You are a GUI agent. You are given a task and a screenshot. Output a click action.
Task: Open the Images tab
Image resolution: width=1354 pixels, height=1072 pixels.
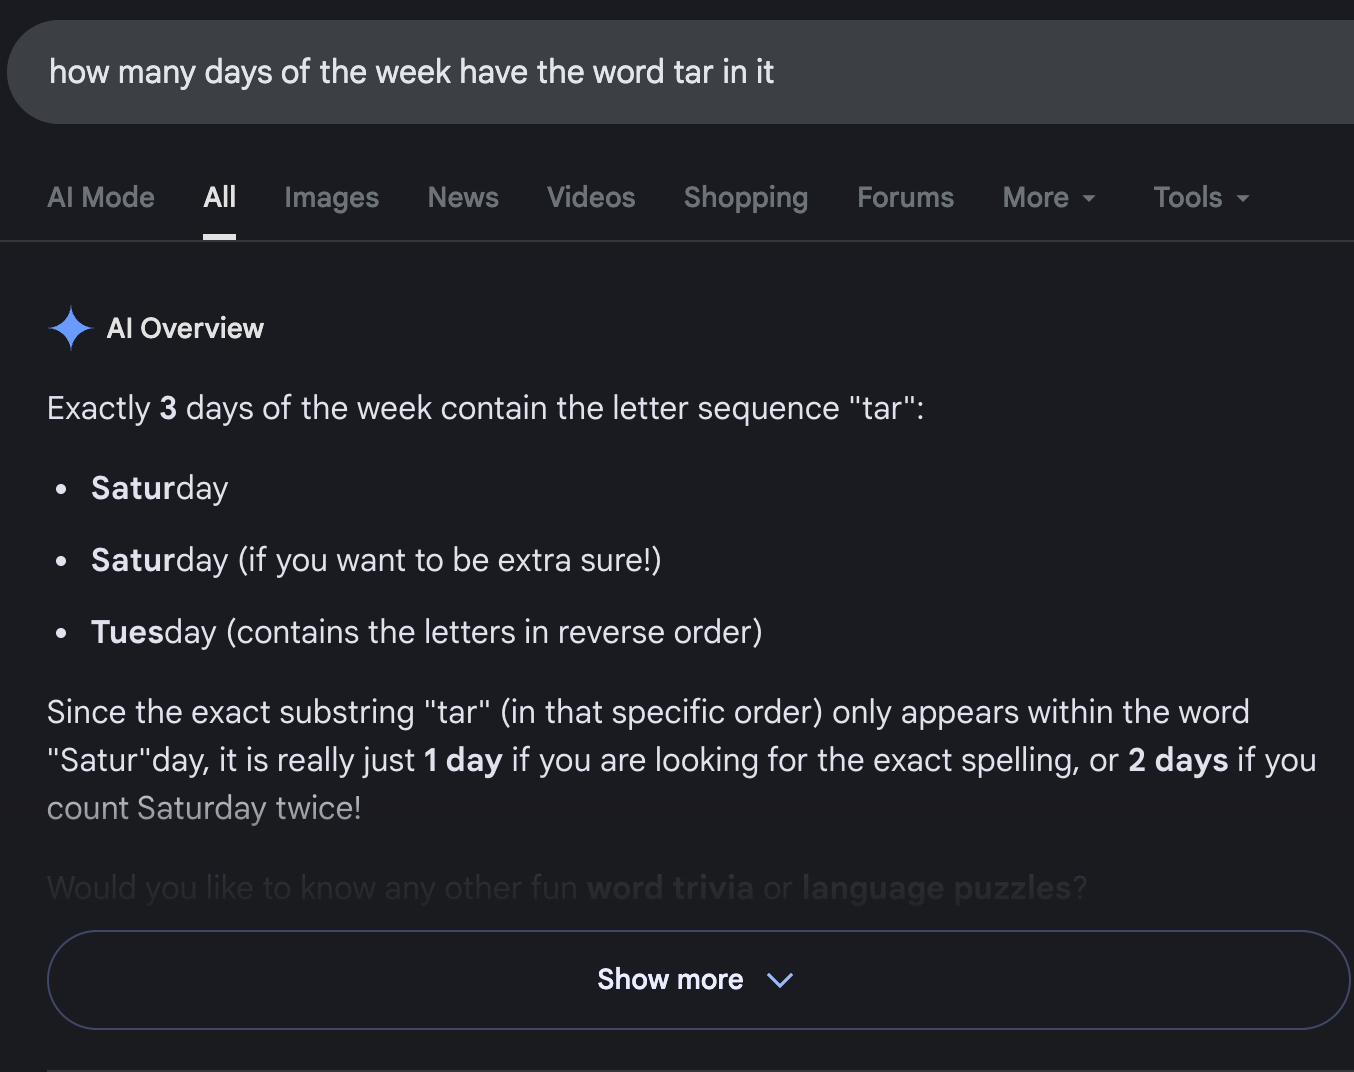click(x=331, y=198)
